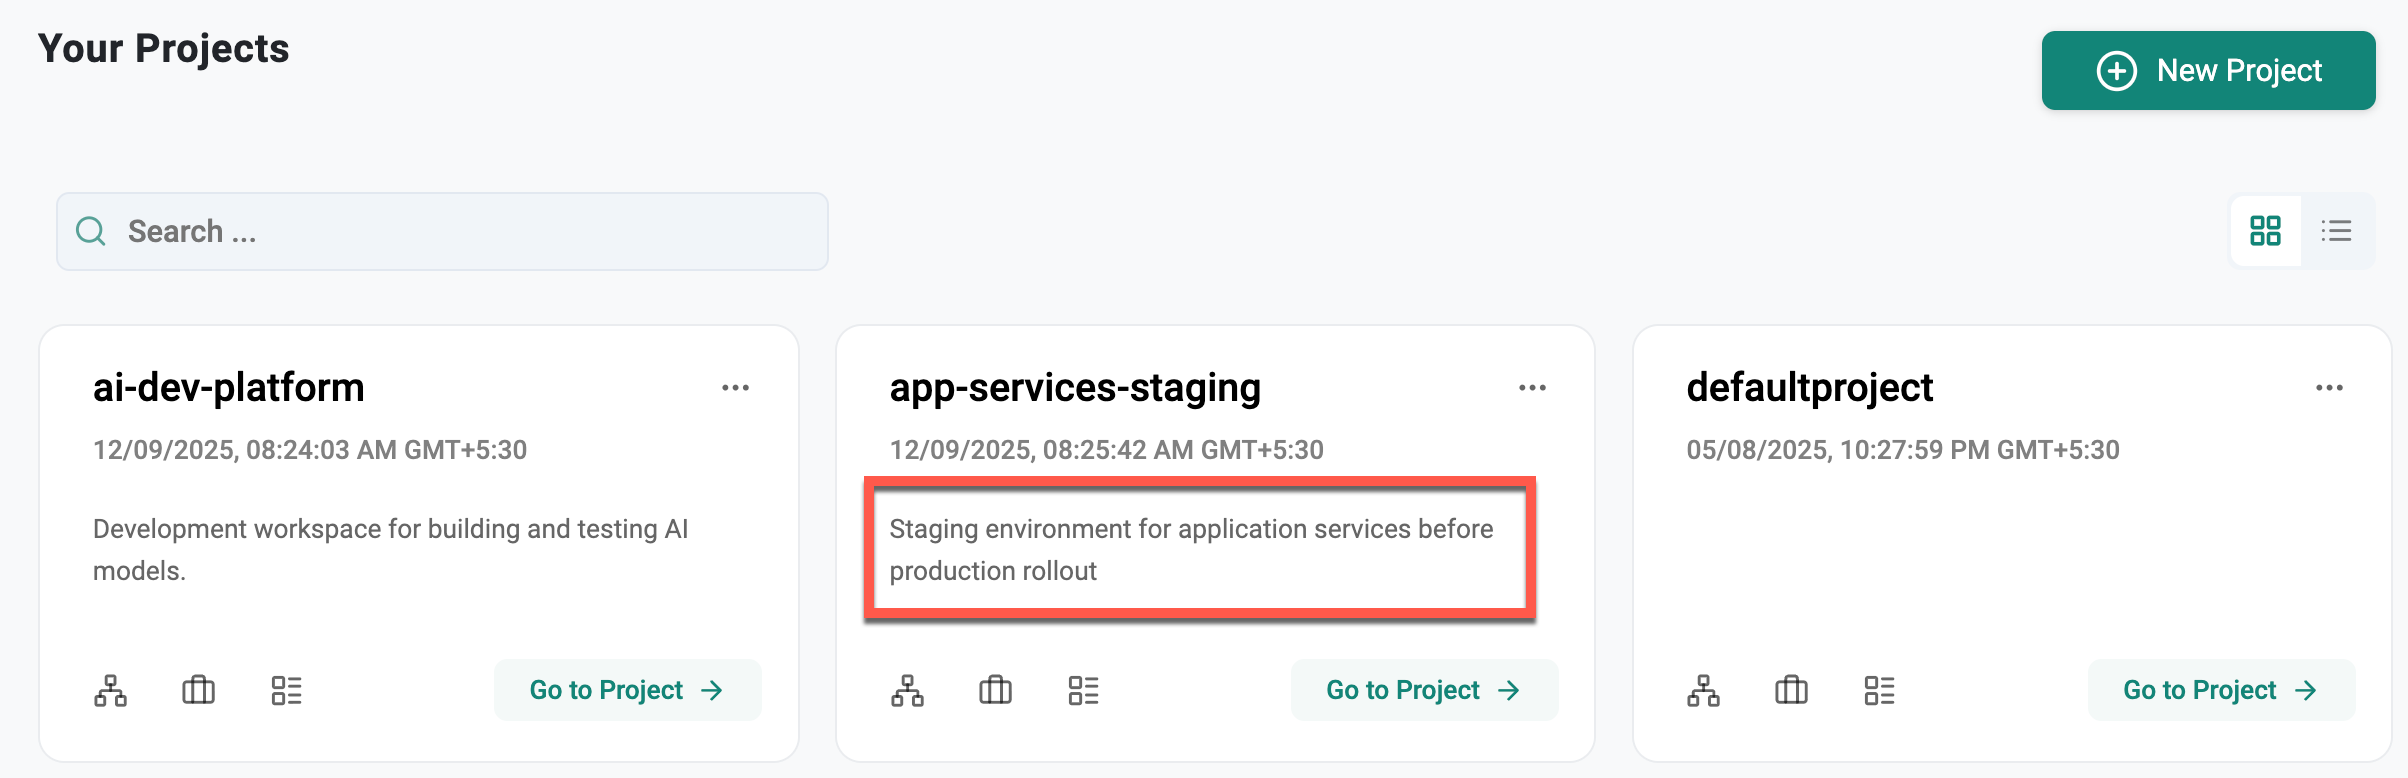Switch to grid view layout
This screenshot has height=778, width=2408.
(2265, 231)
